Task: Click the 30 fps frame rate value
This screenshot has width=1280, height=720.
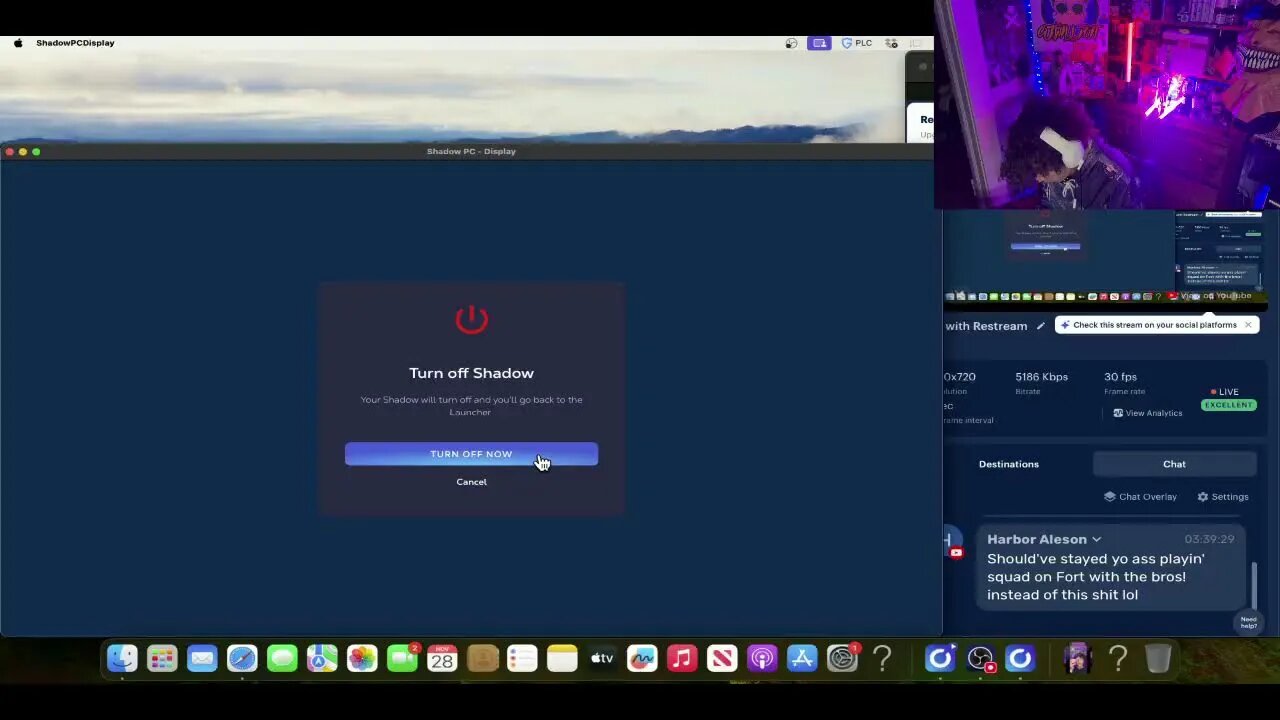Action: (x=1120, y=377)
